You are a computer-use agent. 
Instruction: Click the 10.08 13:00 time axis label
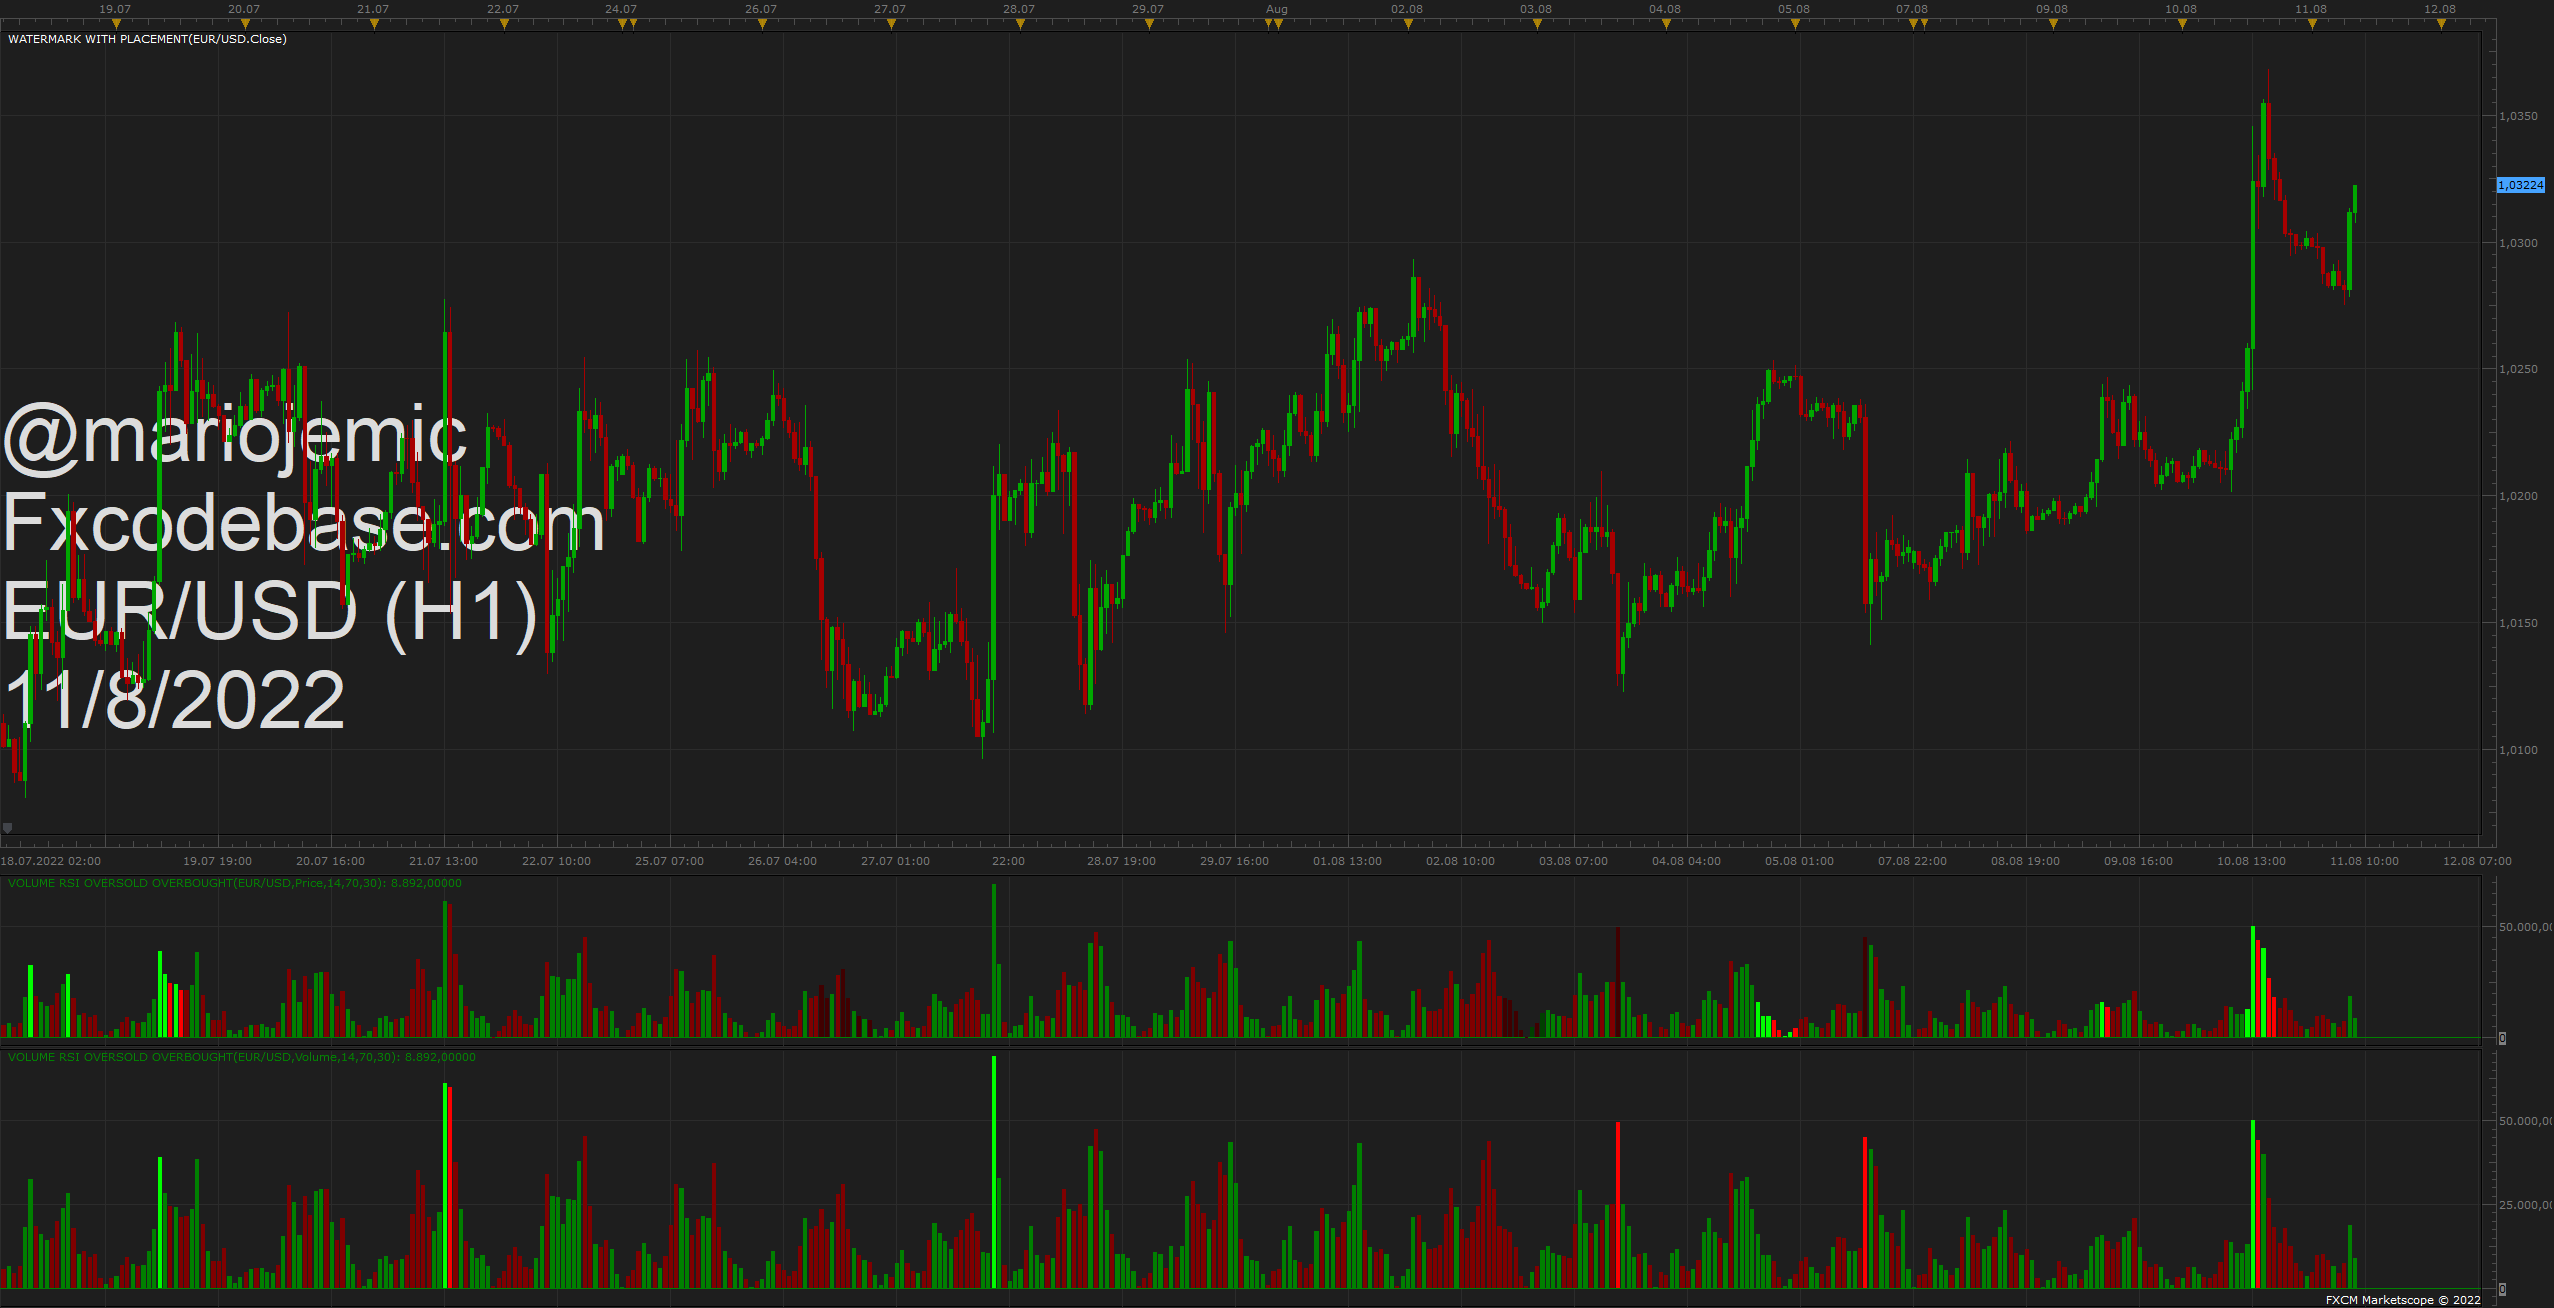click(2251, 861)
